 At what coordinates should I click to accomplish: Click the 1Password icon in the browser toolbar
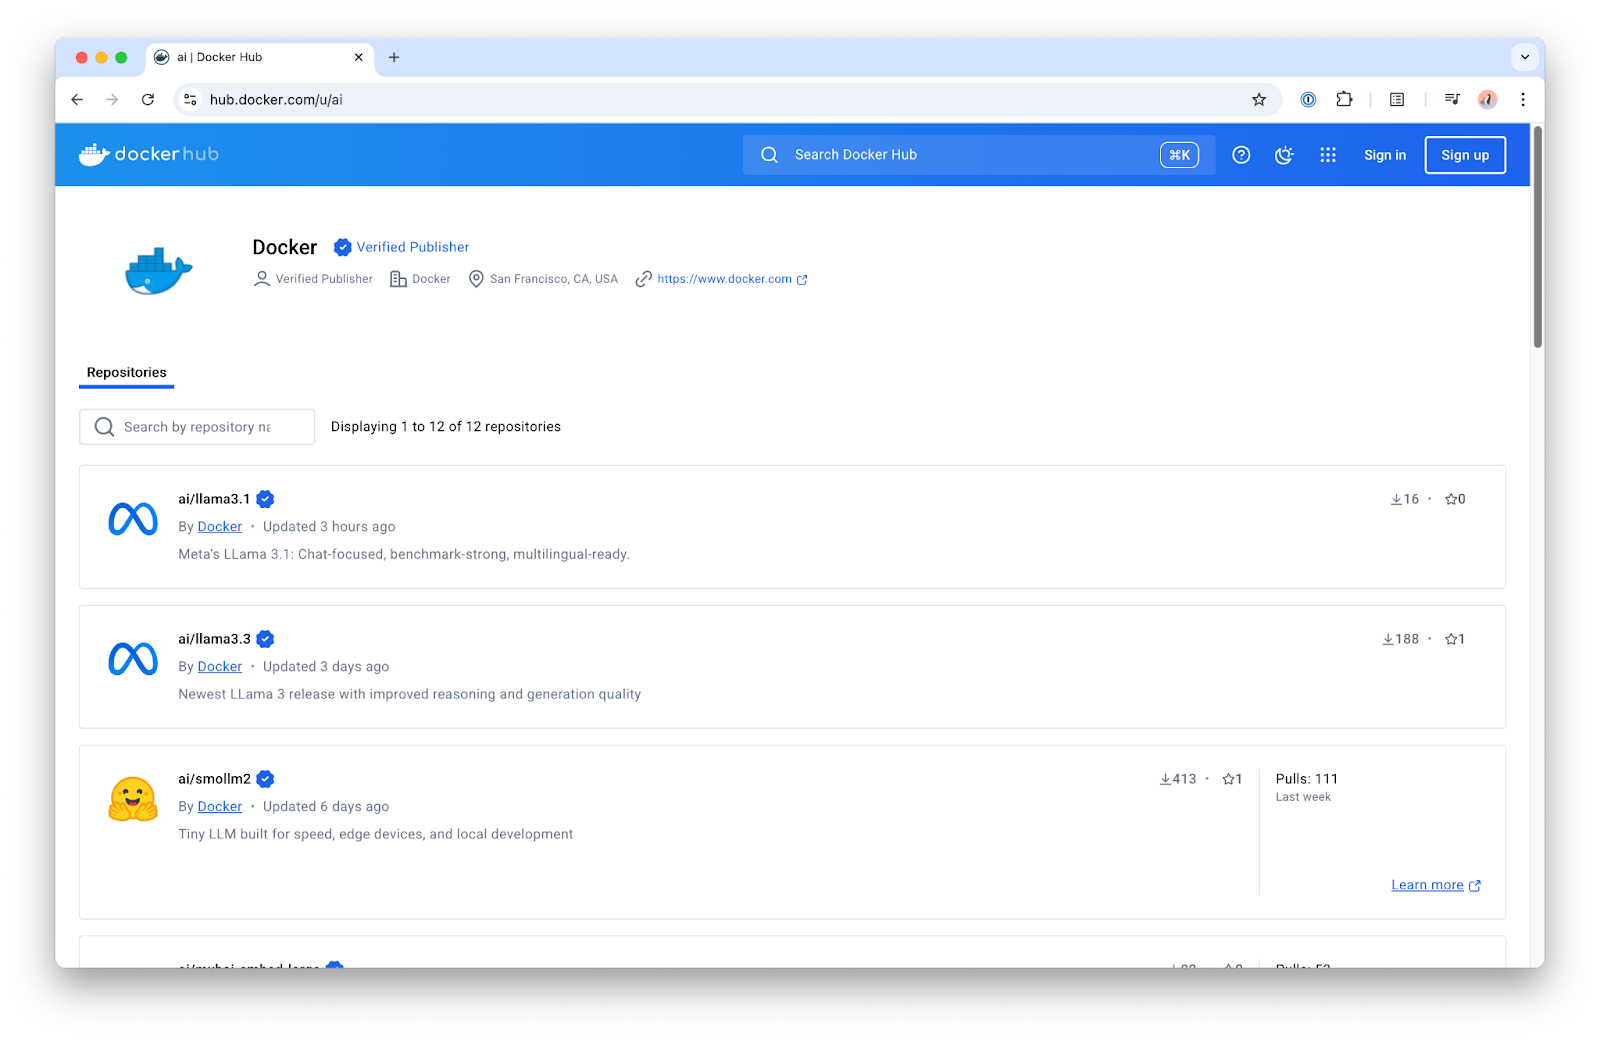tap(1308, 99)
